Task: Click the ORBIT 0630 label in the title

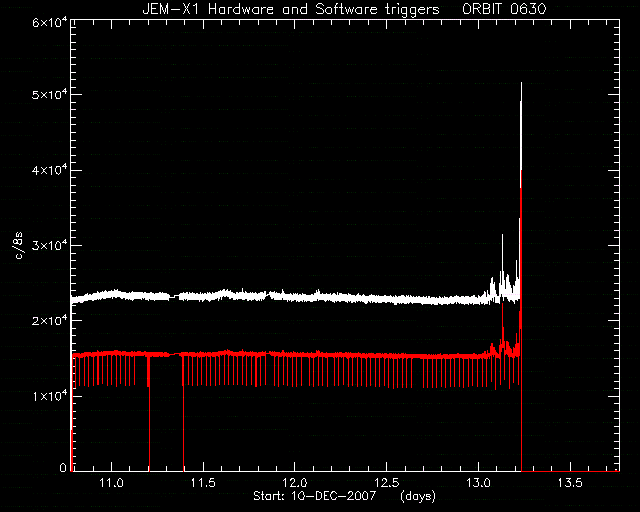Action: click(504, 9)
